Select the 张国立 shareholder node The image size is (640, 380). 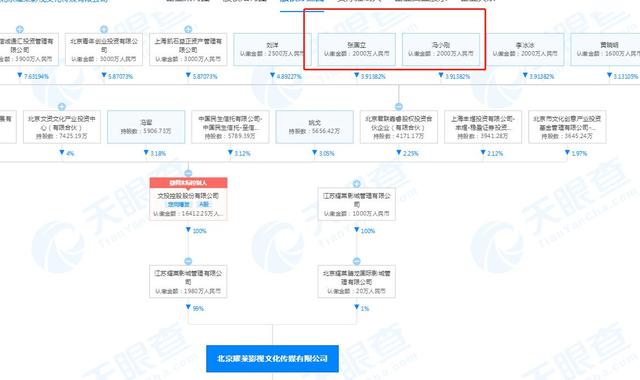(357, 49)
